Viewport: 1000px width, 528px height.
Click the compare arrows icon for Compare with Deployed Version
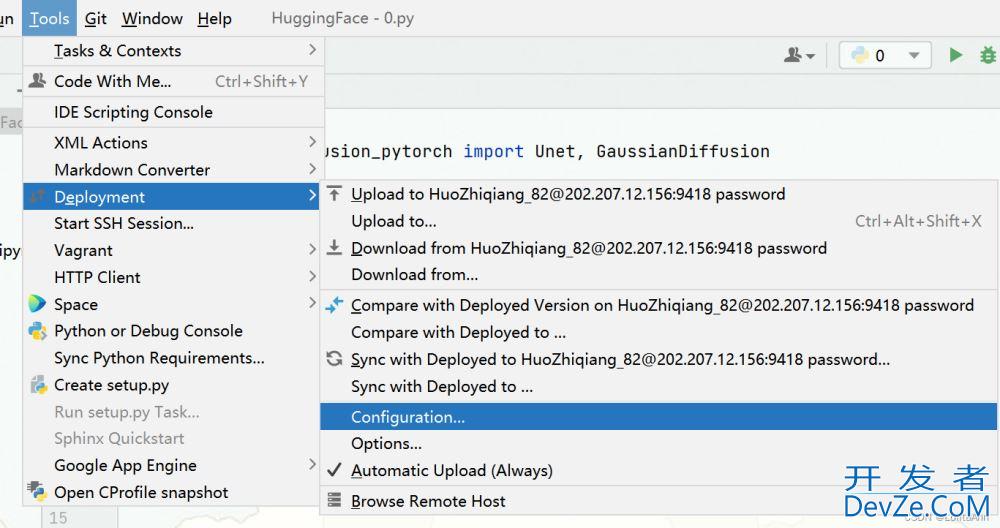334,305
